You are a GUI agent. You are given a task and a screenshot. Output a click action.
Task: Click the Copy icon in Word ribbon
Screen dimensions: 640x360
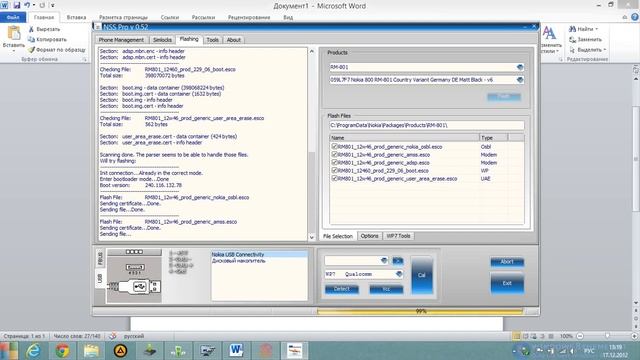pos(31,40)
